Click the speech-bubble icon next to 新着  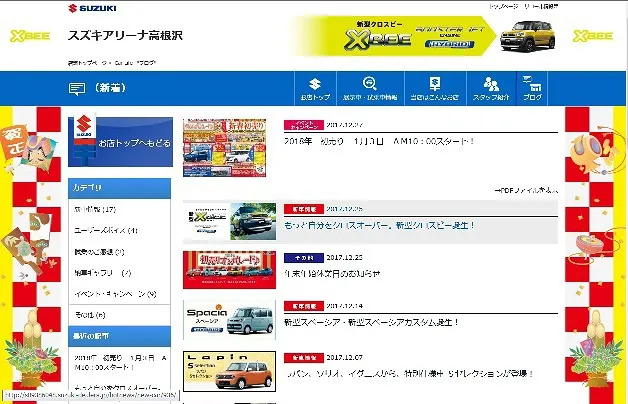tap(76, 88)
